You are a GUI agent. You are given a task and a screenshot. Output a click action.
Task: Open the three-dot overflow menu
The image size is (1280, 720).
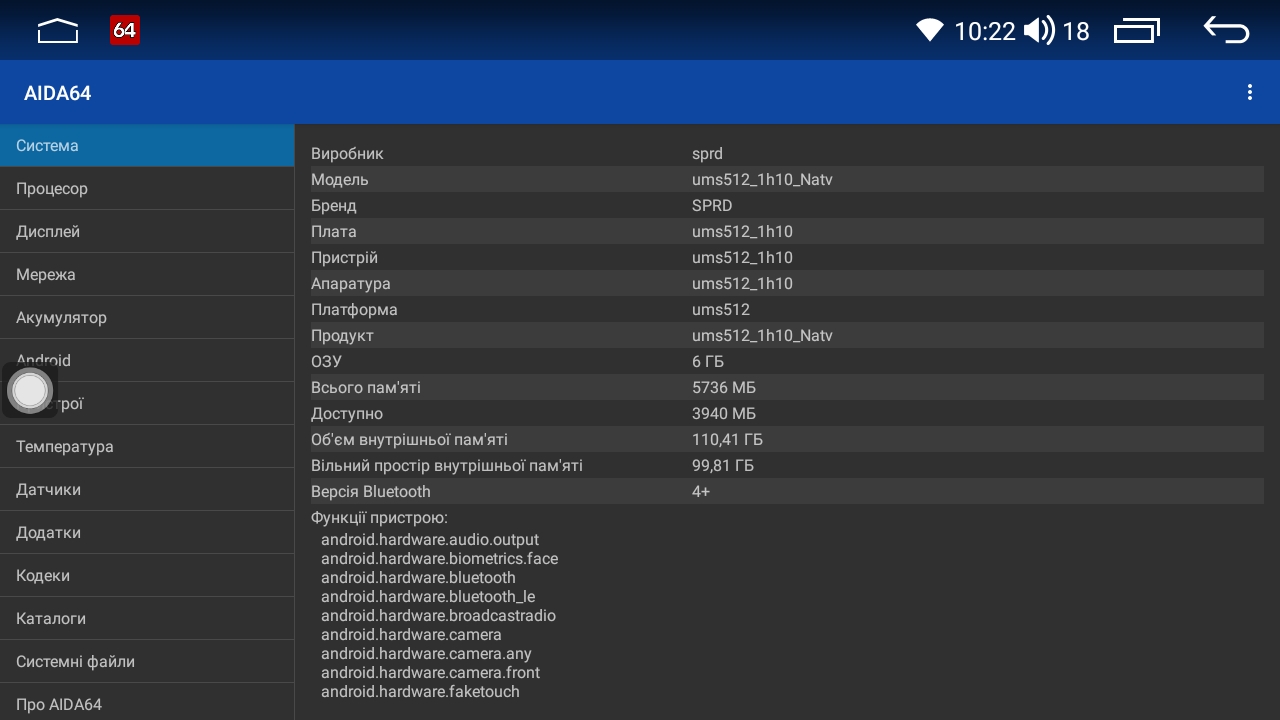point(1249,92)
